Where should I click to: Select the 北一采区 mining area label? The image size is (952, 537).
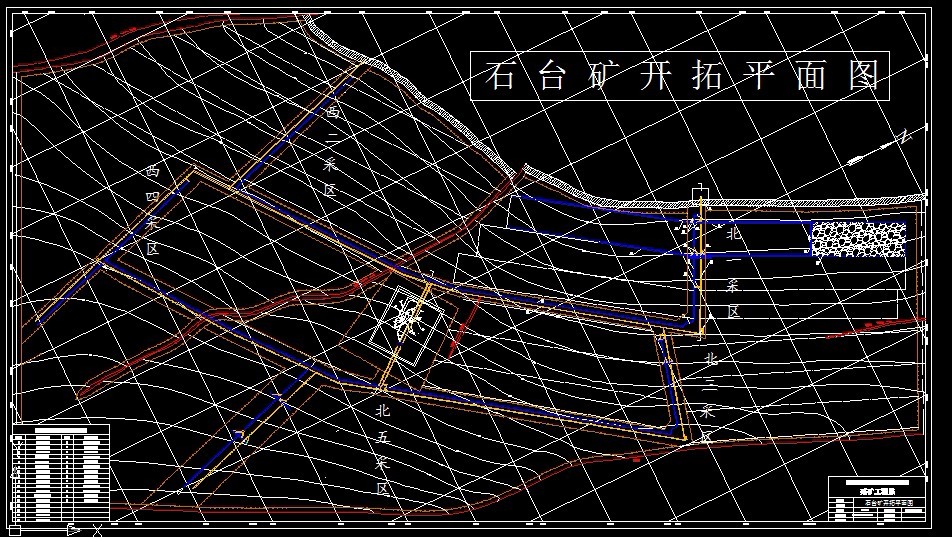click(x=734, y=273)
